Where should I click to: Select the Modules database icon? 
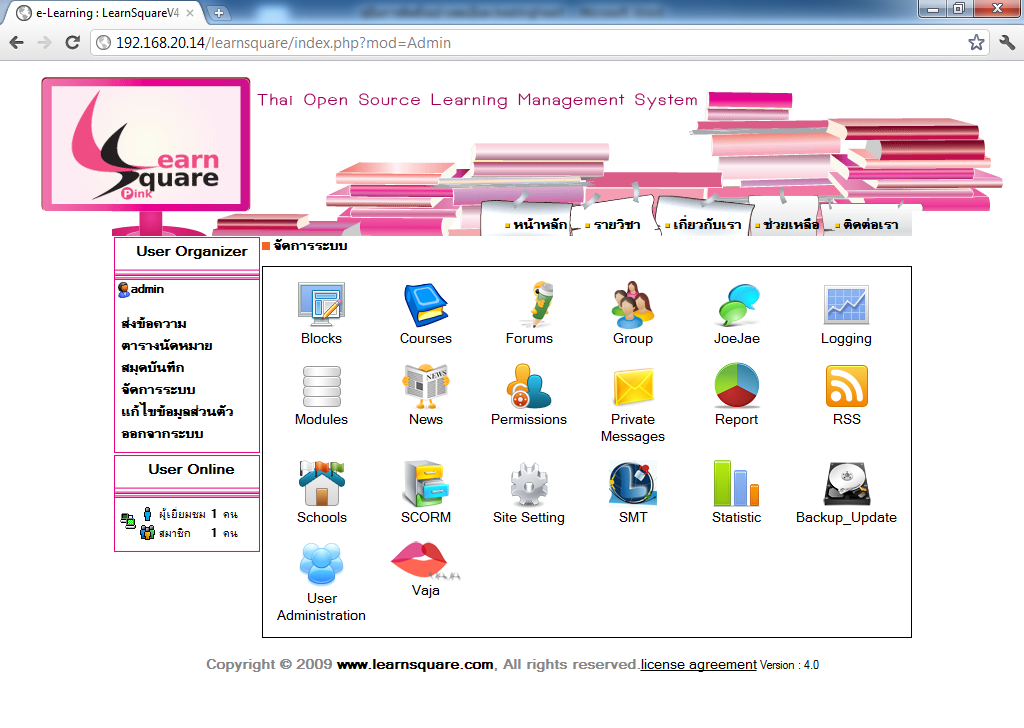pyautogui.click(x=321, y=386)
